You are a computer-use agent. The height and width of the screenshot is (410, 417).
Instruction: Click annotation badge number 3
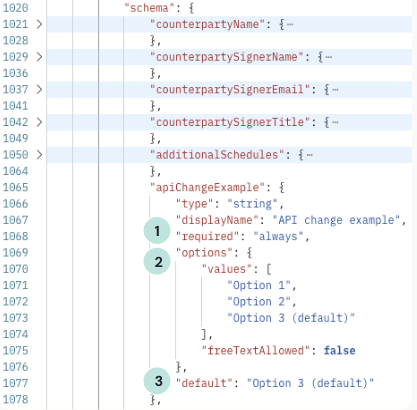[157, 381]
